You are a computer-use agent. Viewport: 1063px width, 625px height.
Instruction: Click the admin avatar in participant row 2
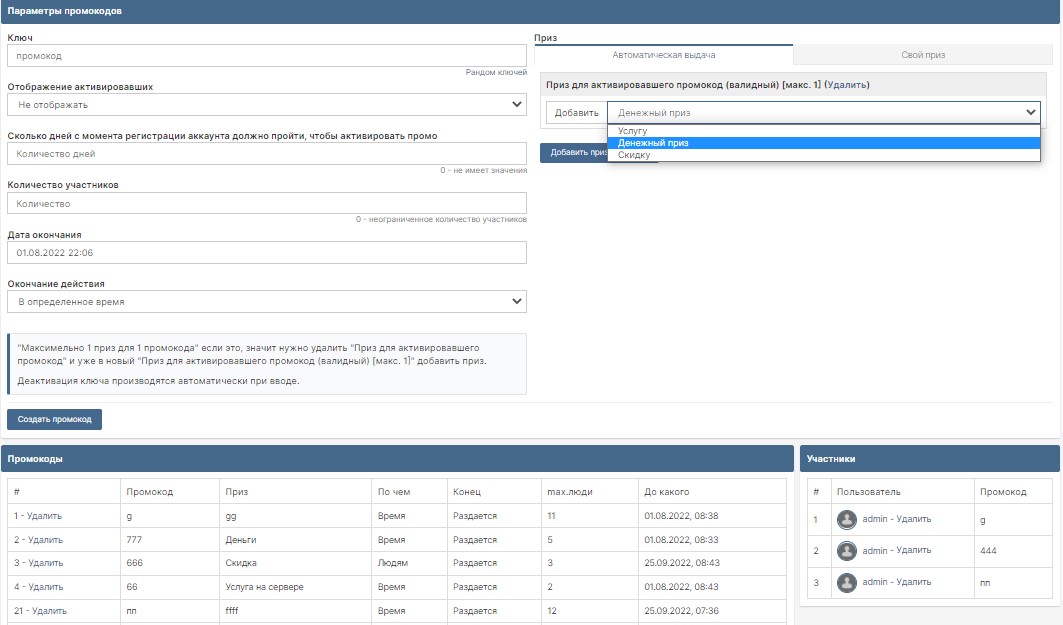847,550
